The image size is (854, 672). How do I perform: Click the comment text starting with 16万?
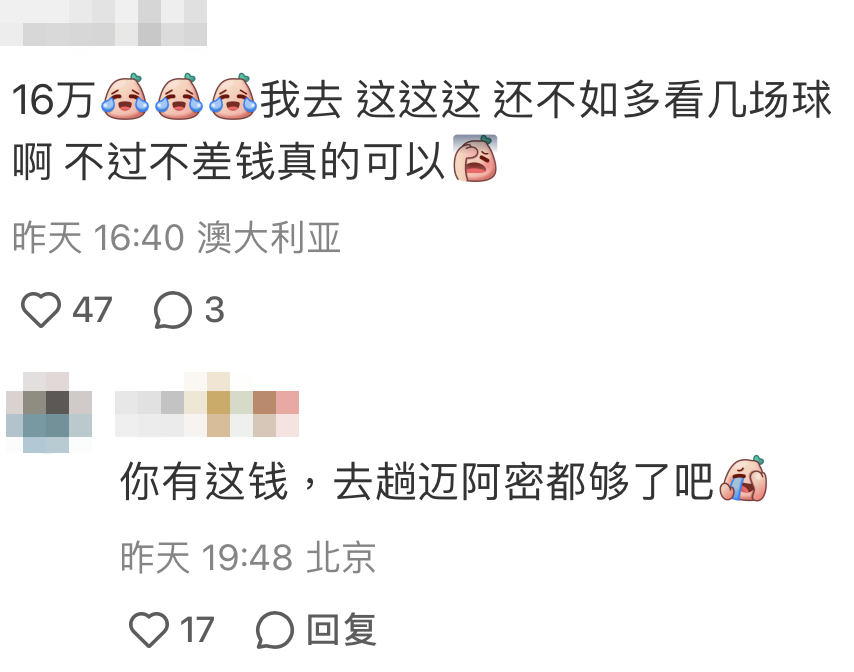click(x=422, y=130)
